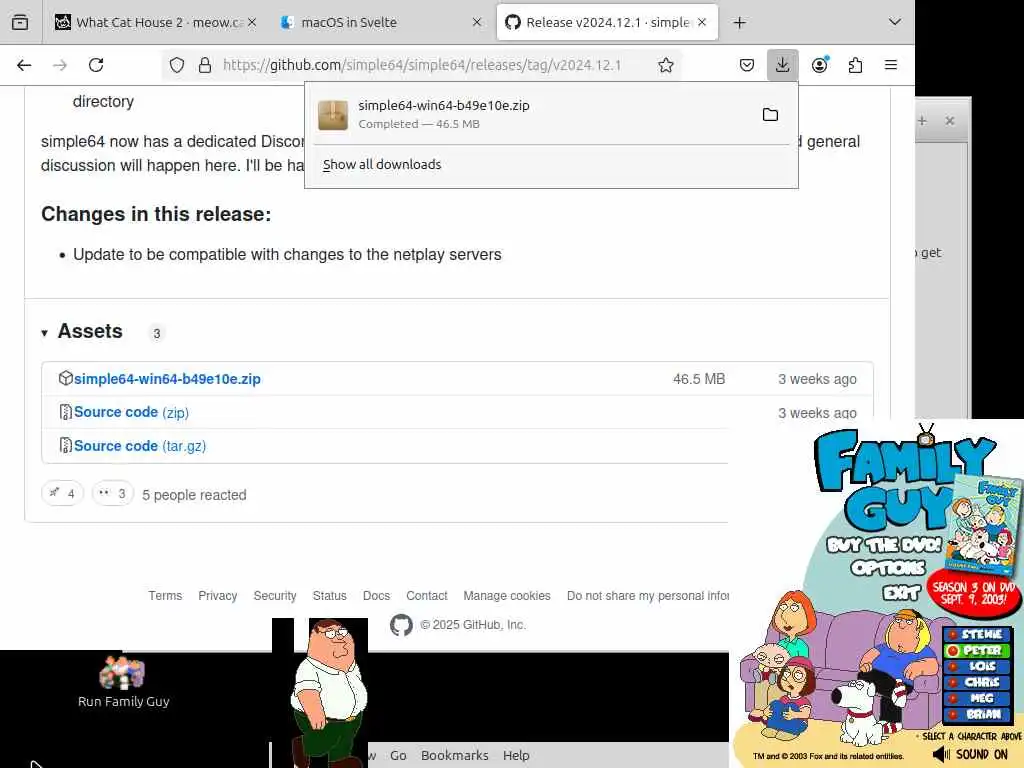This screenshot has height=768, width=1024.
Task: Click Buy the DVD in Family Guy app
Action: click(884, 545)
